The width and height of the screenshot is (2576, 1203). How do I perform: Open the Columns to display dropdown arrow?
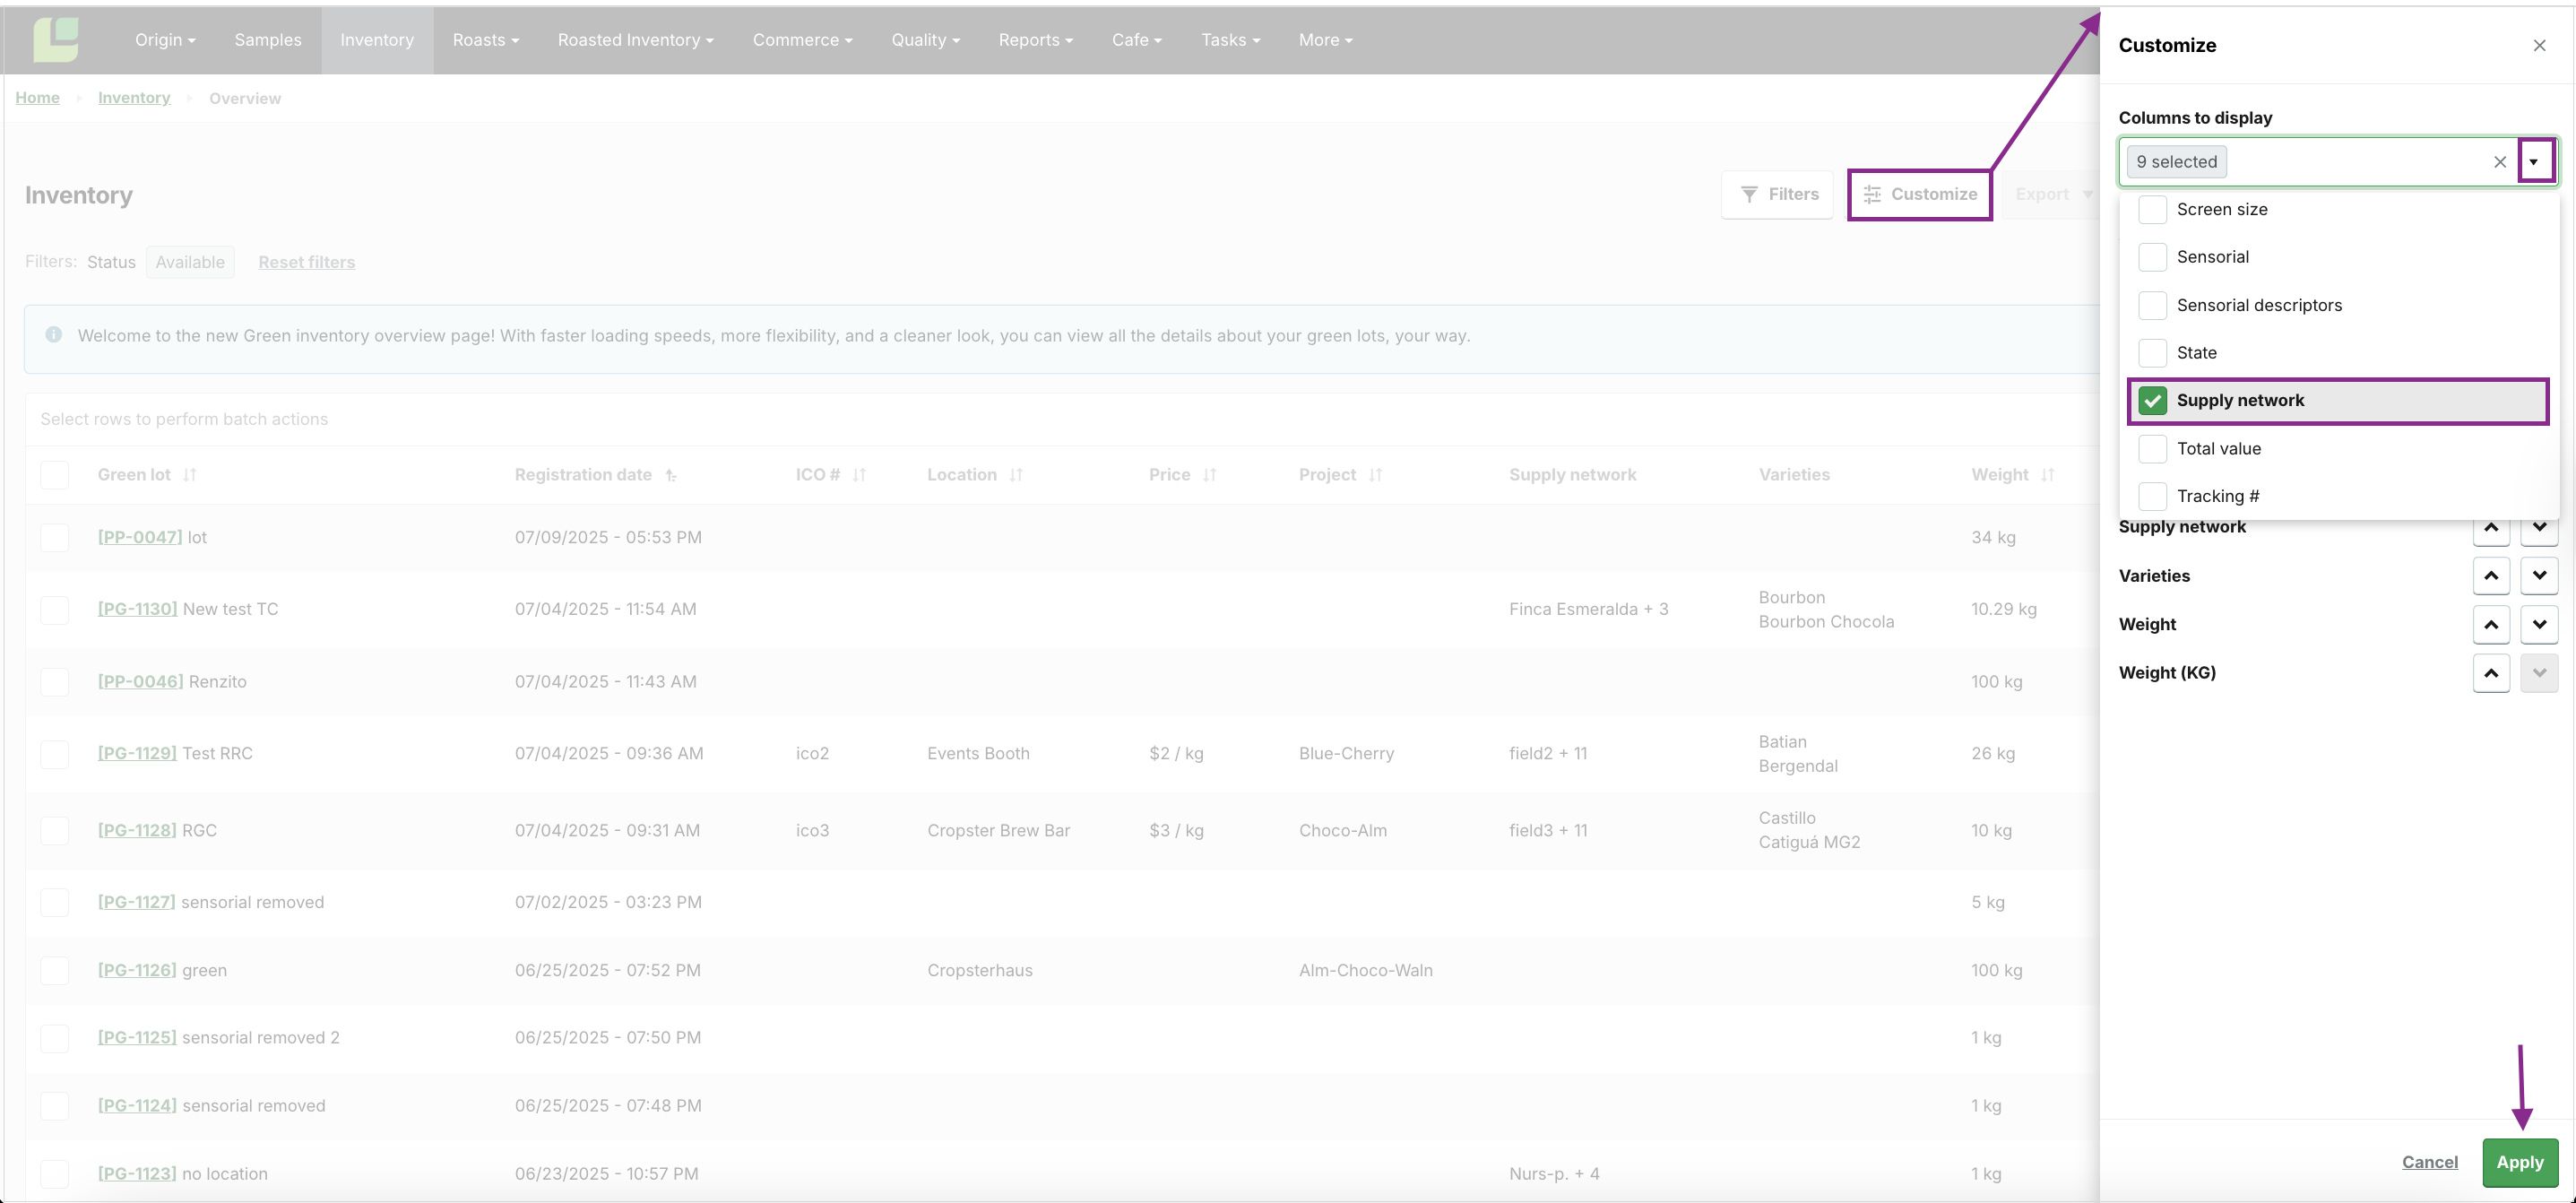(2534, 162)
